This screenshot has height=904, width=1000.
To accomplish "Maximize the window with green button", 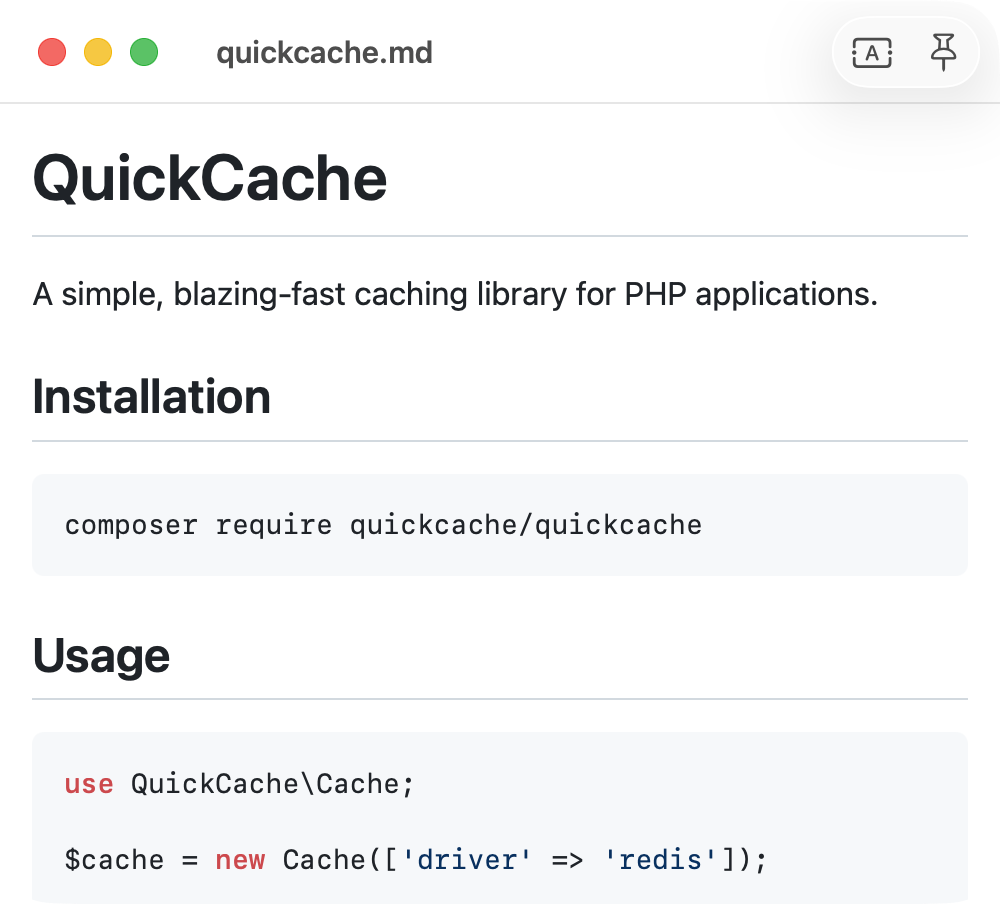I will tap(144, 52).
